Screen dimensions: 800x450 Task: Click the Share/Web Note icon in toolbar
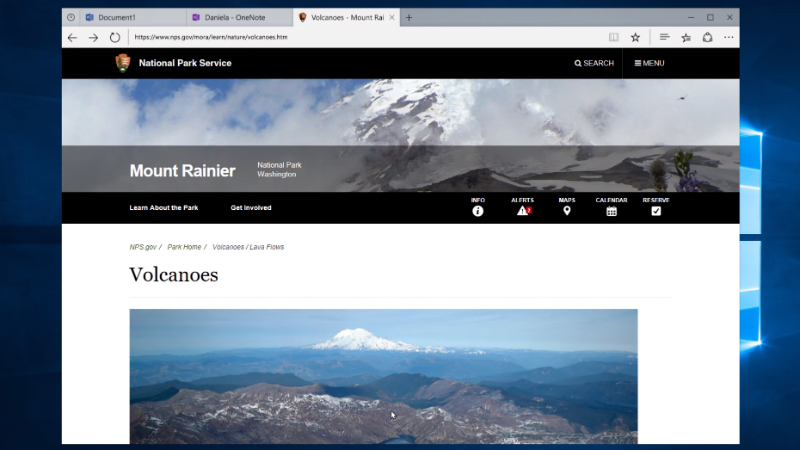pyautogui.click(x=708, y=37)
